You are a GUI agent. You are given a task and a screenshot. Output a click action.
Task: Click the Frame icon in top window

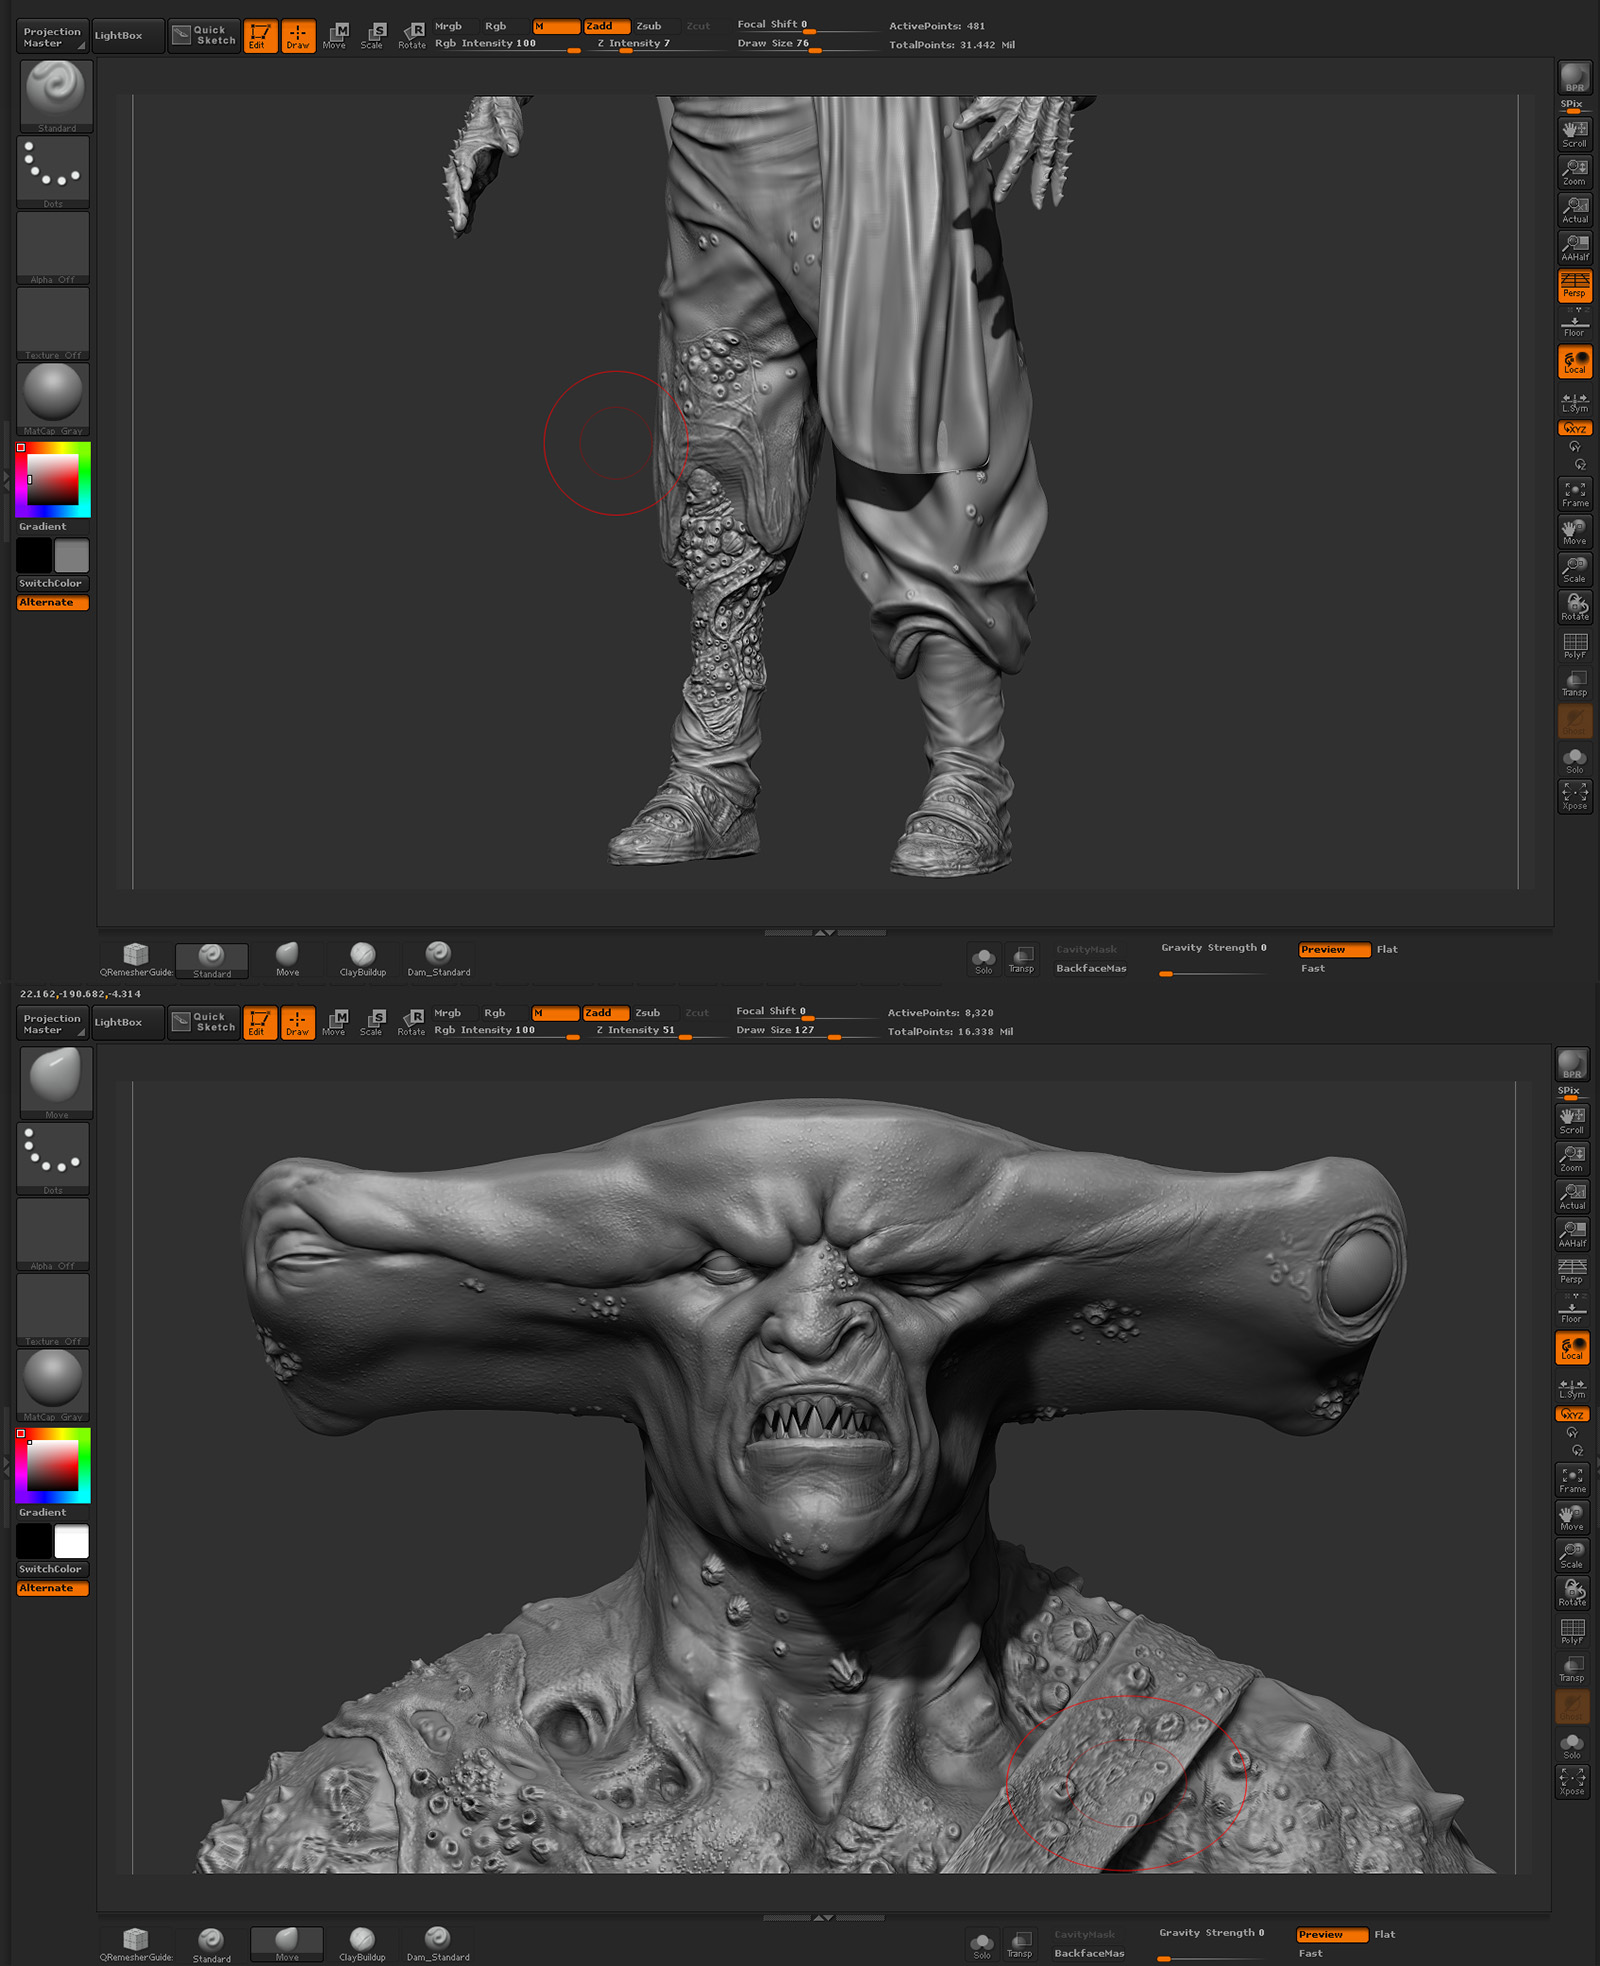point(1575,494)
